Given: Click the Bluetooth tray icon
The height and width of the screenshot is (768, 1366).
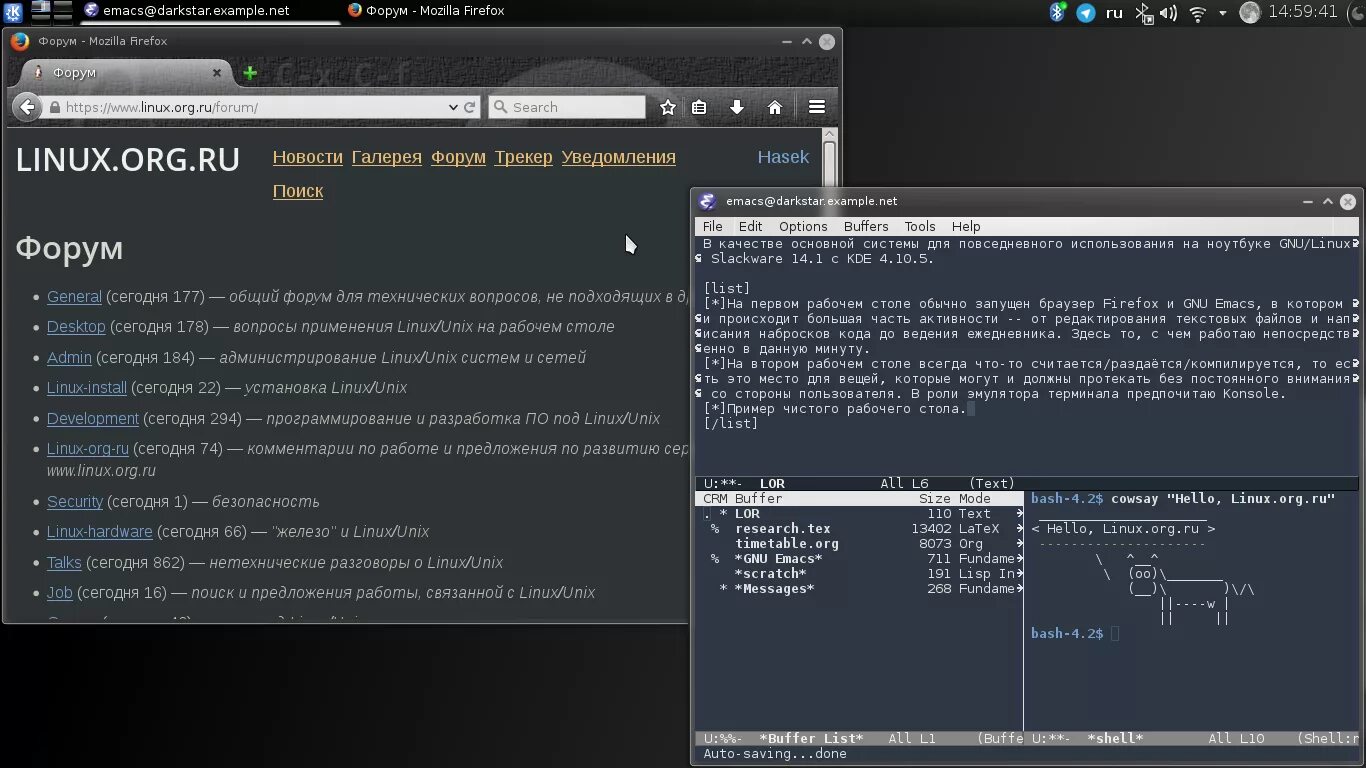Looking at the screenshot, I should (1057, 12).
